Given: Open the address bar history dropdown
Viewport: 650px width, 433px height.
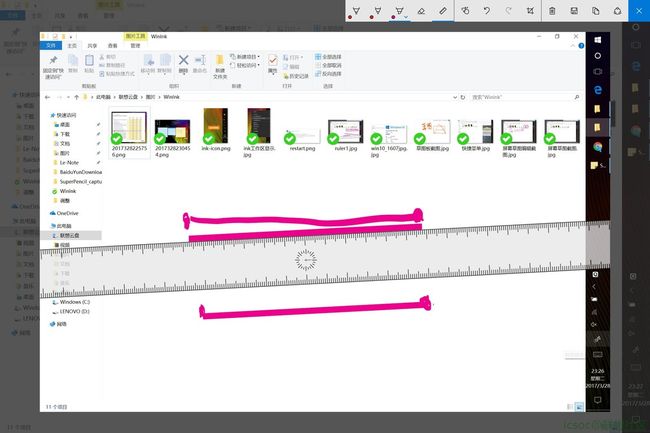Looking at the screenshot, I should click(x=455, y=97).
